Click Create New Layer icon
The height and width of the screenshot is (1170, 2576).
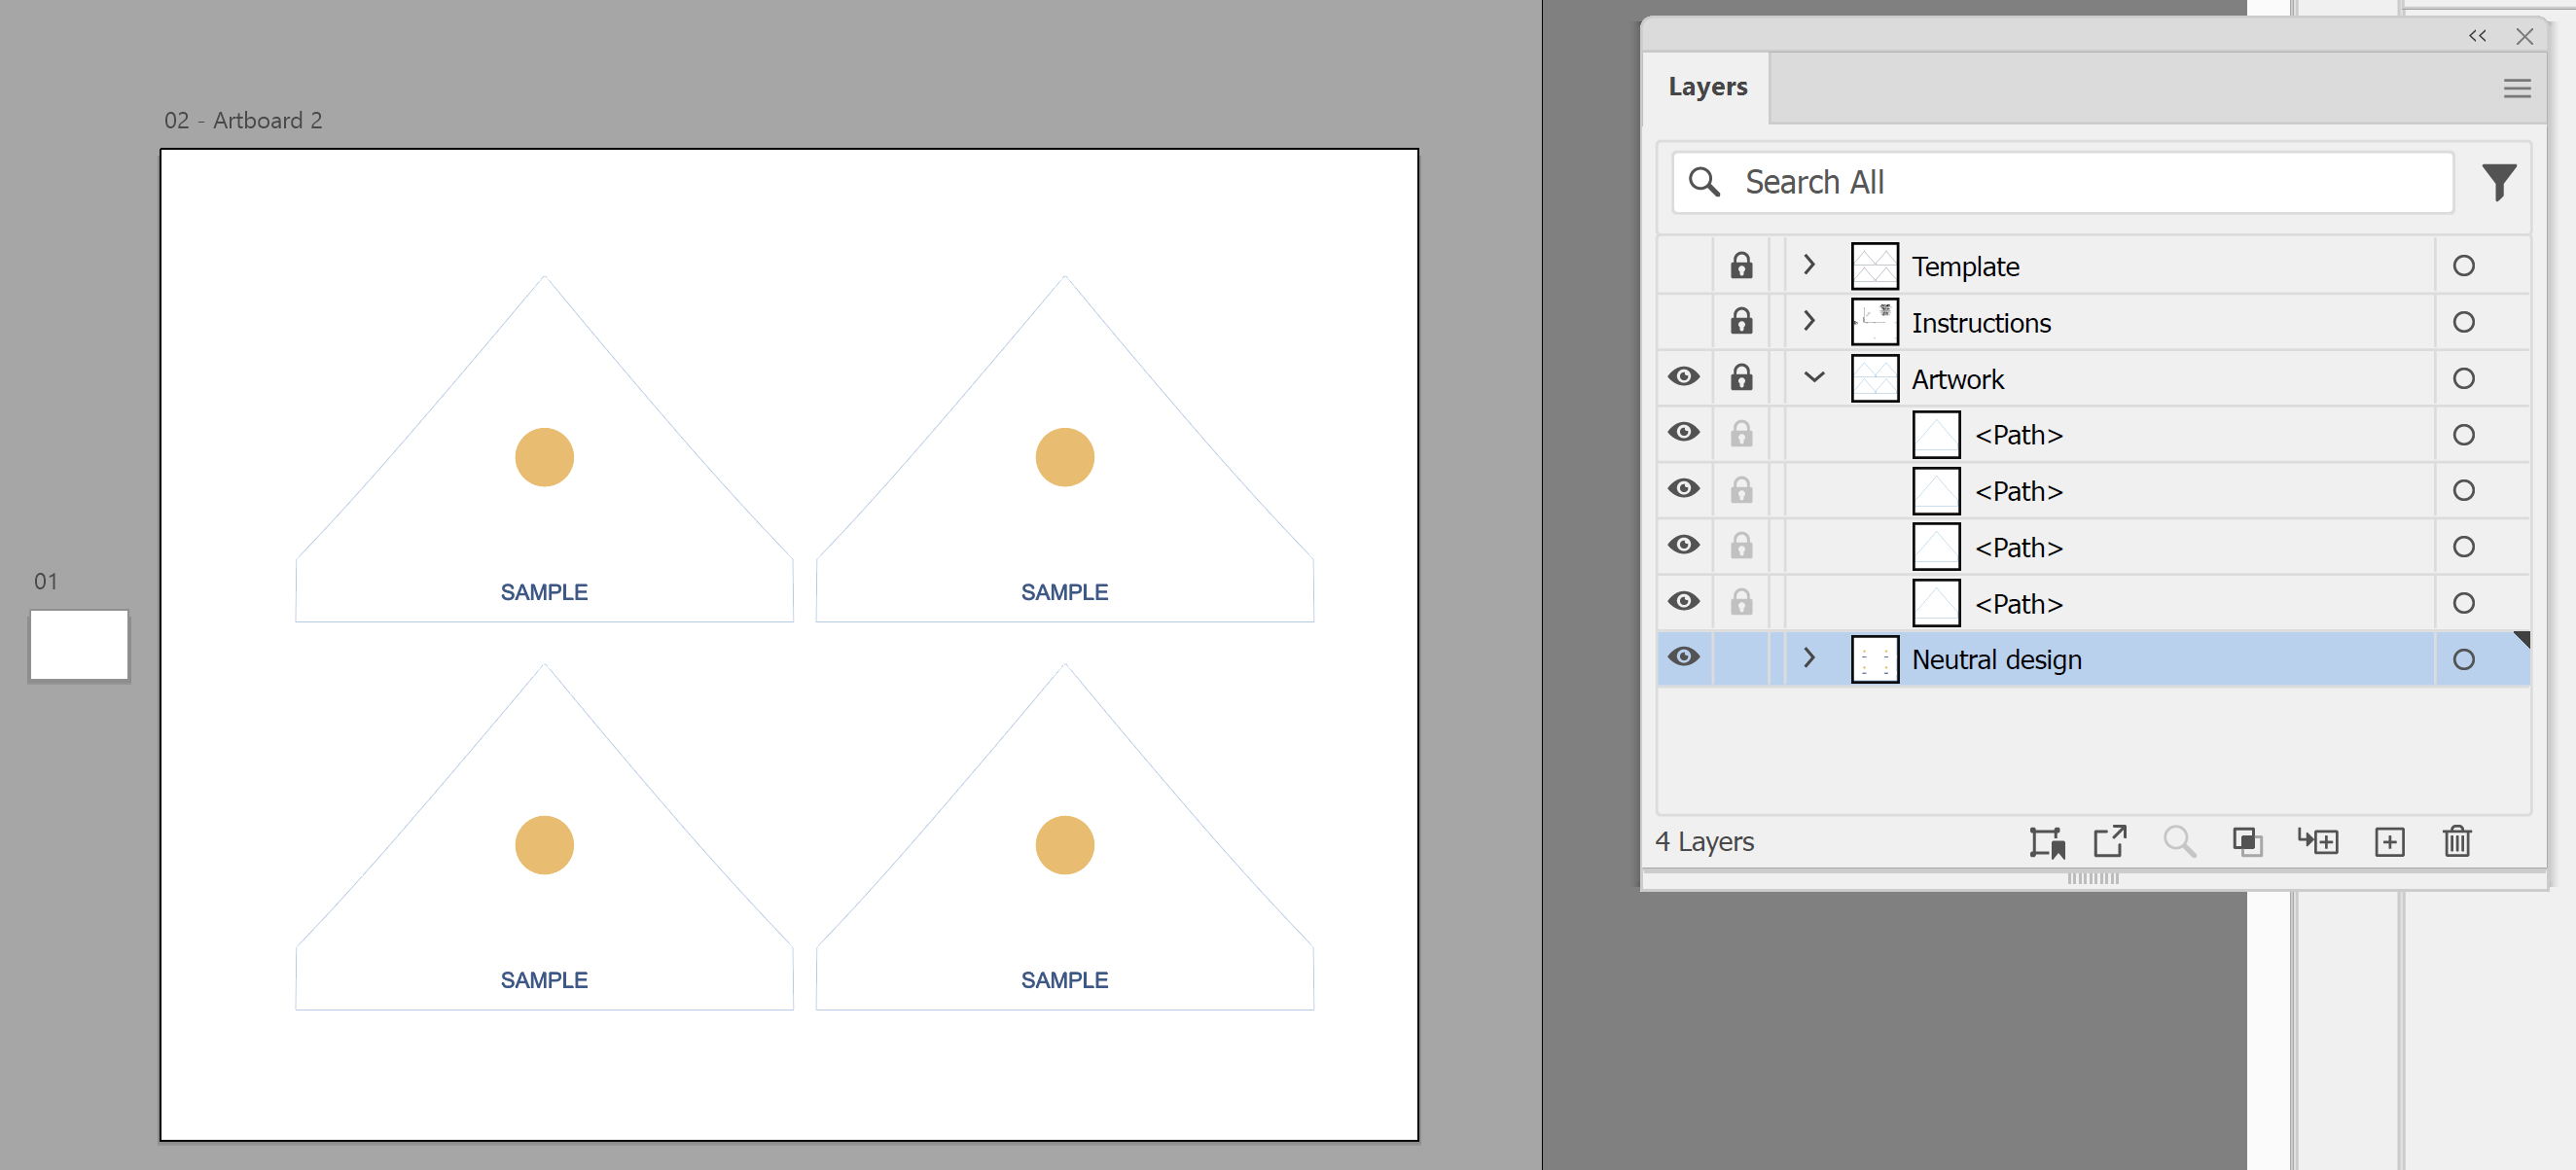point(2389,842)
